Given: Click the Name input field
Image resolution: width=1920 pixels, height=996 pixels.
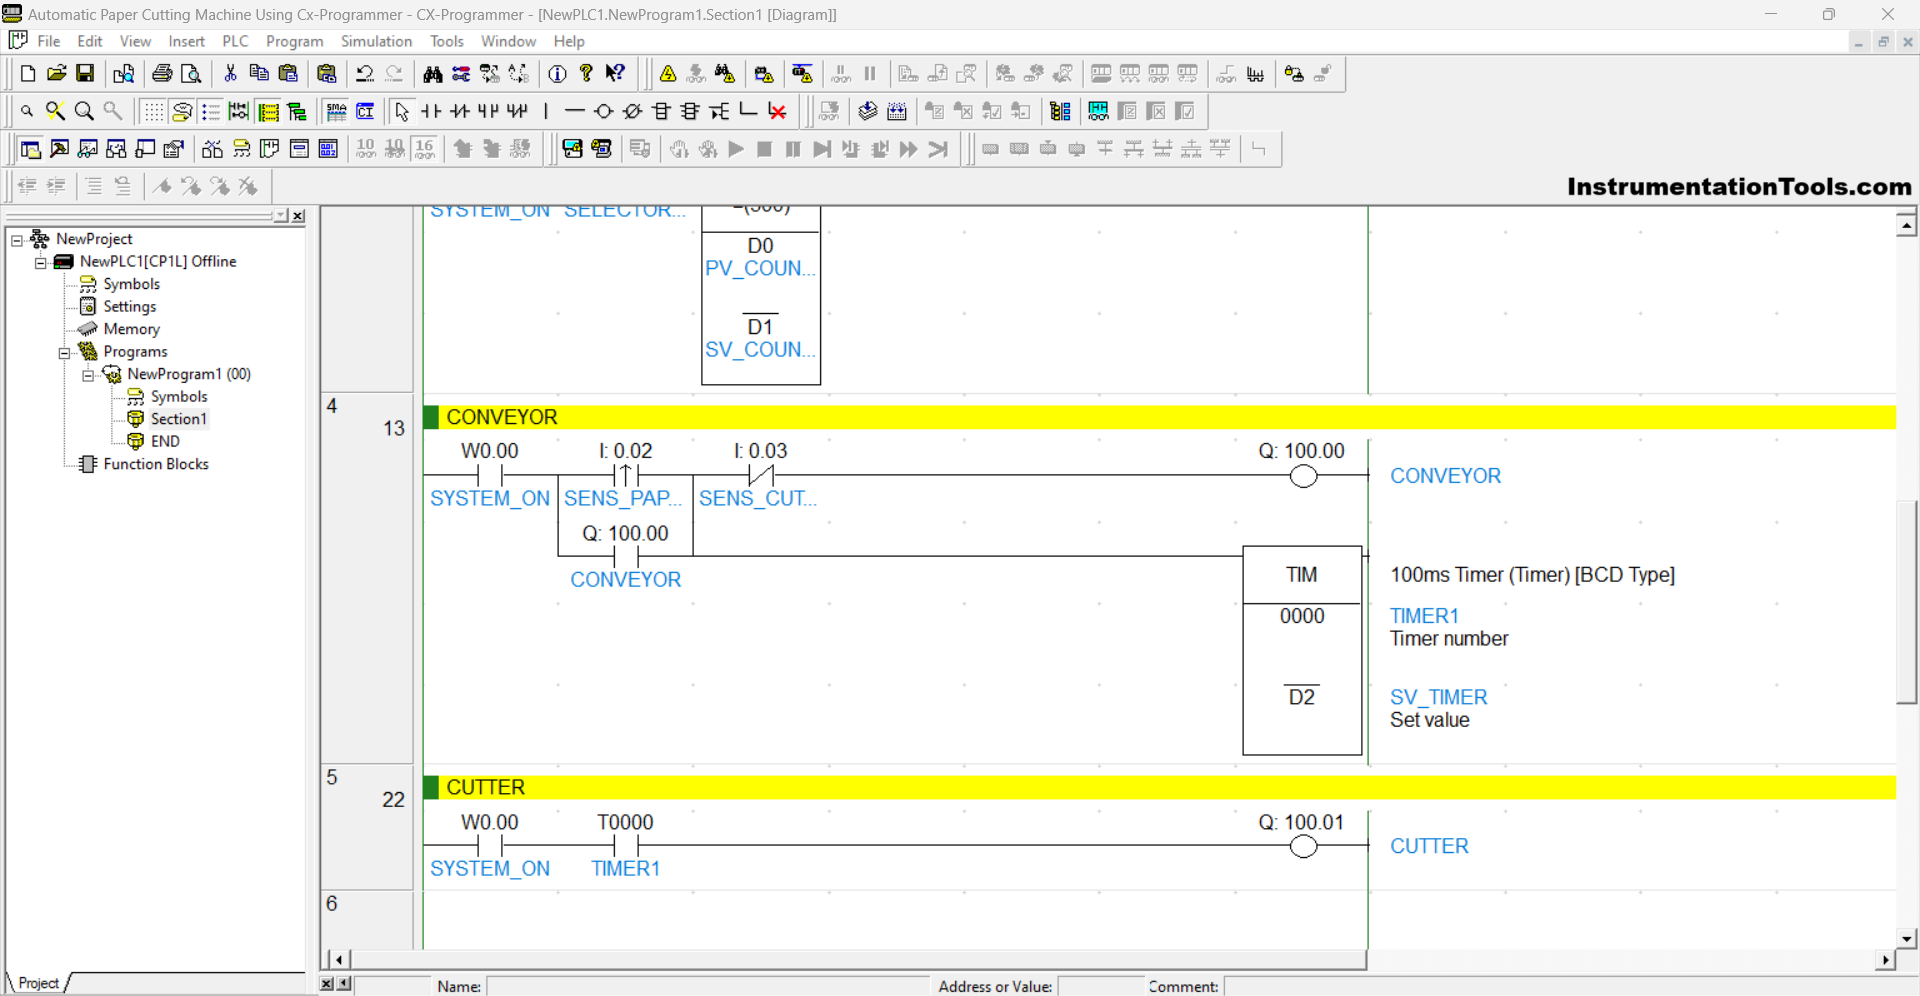Looking at the screenshot, I should (x=708, y=986).
